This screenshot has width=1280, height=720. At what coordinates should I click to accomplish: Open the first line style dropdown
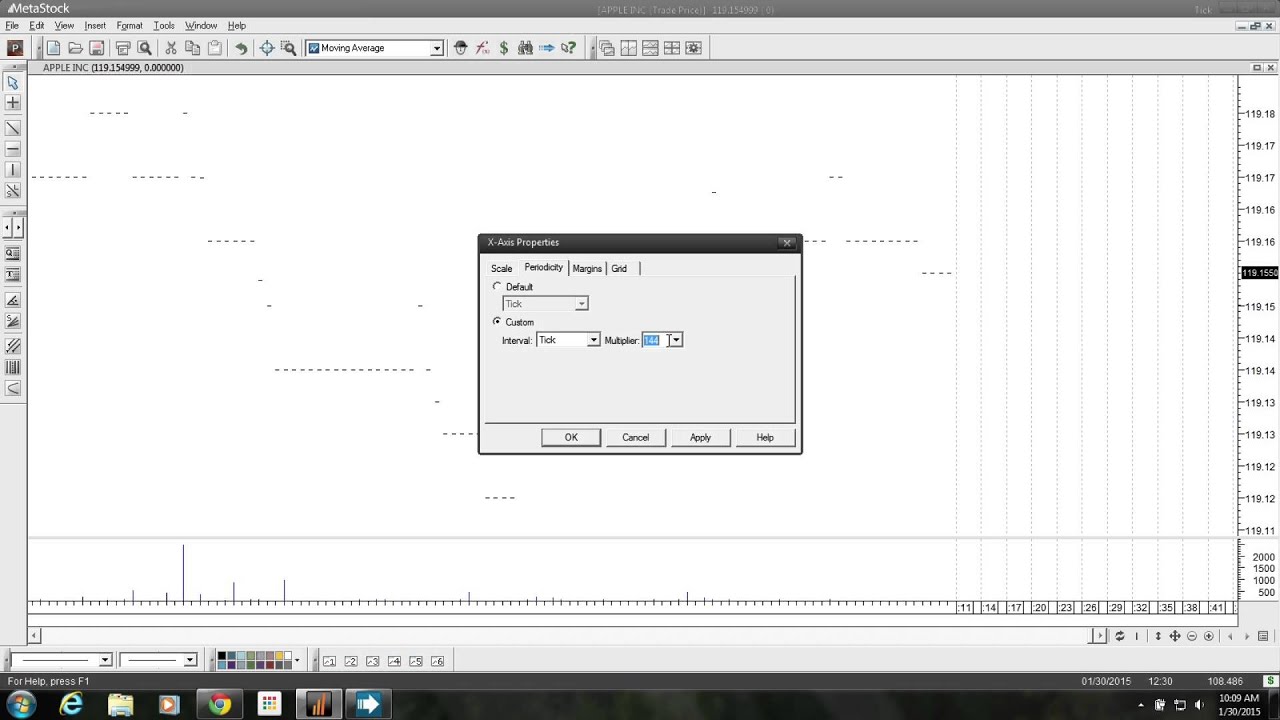(104, 660)
